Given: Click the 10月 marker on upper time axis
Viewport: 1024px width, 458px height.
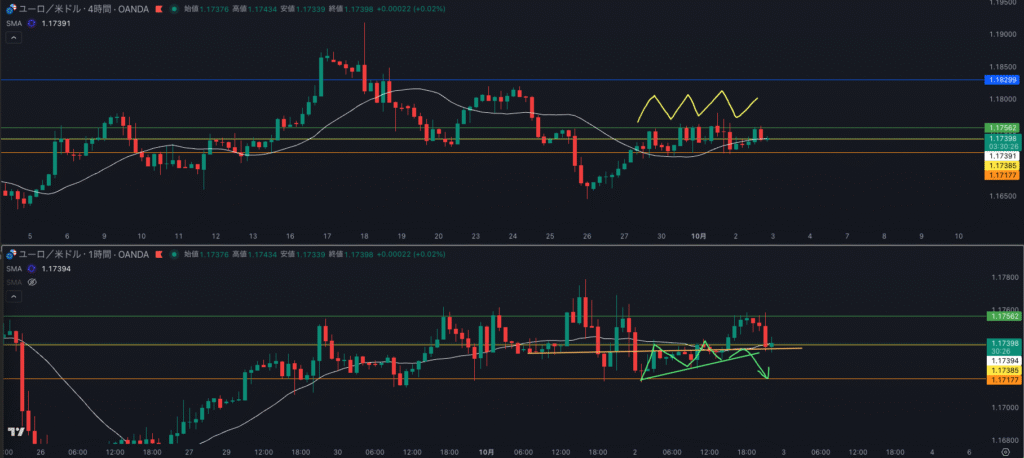Looking at the screenshot, I should tap(699, 236).
